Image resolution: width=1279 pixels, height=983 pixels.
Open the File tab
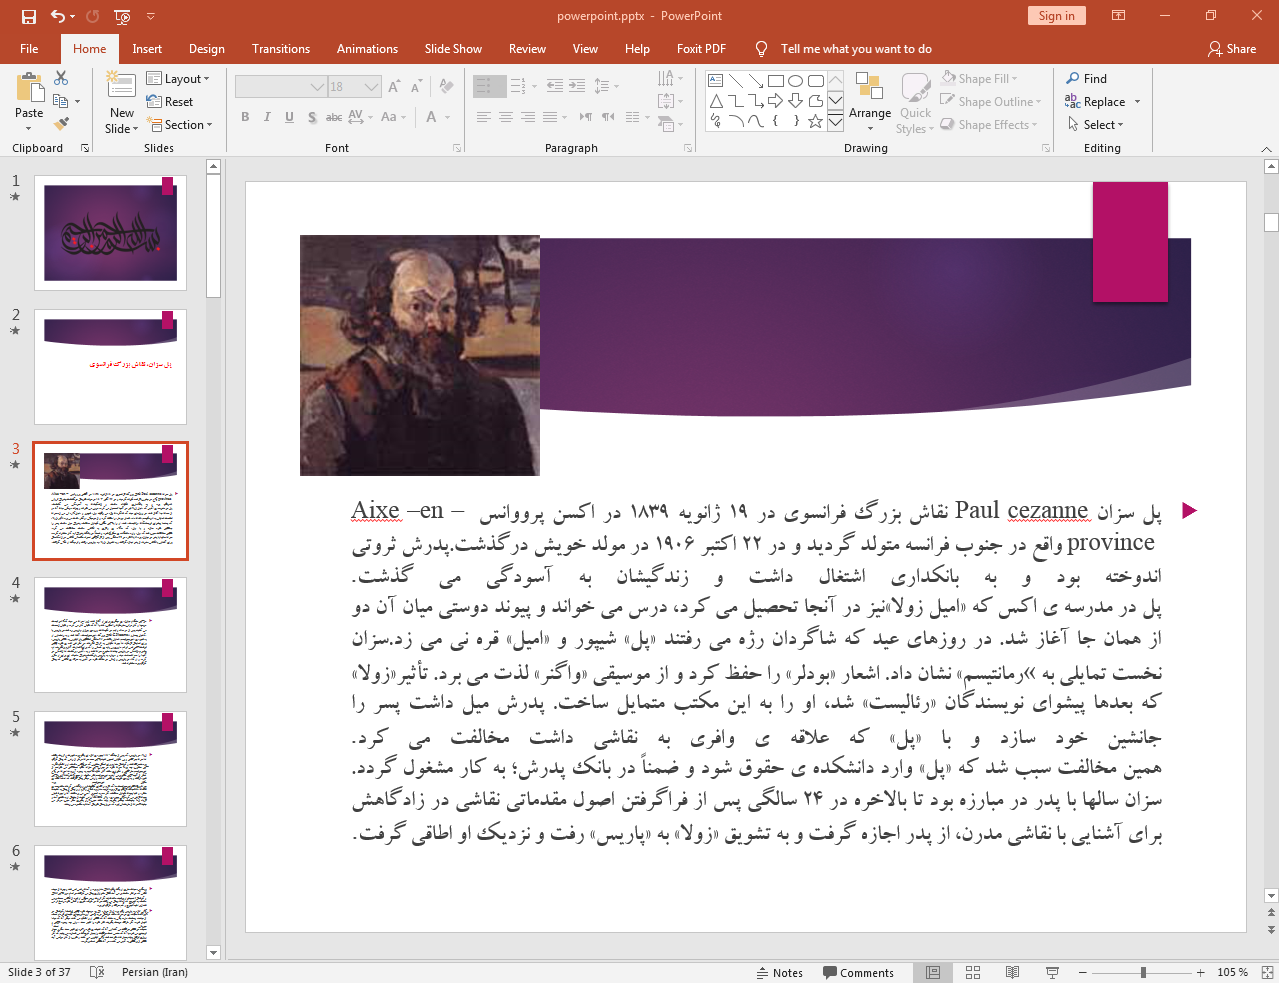[29, 48]
